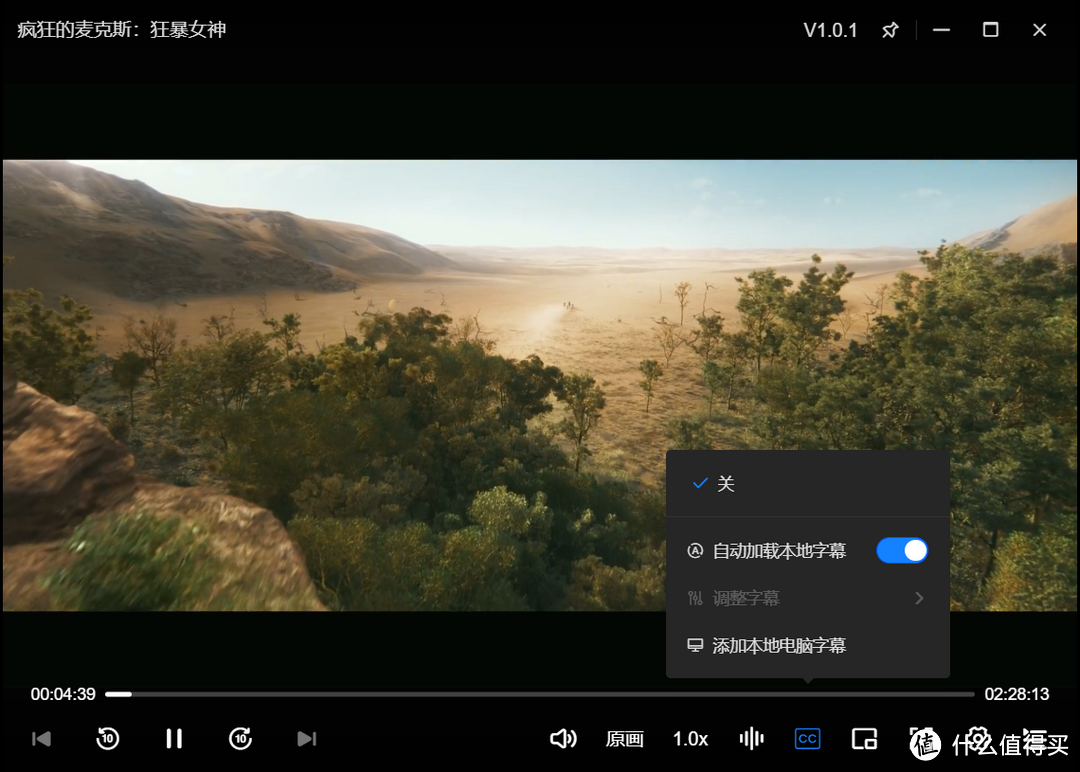Open the 1.0x playback speed selector
The image size is (1080, 772).
point(690,738)
